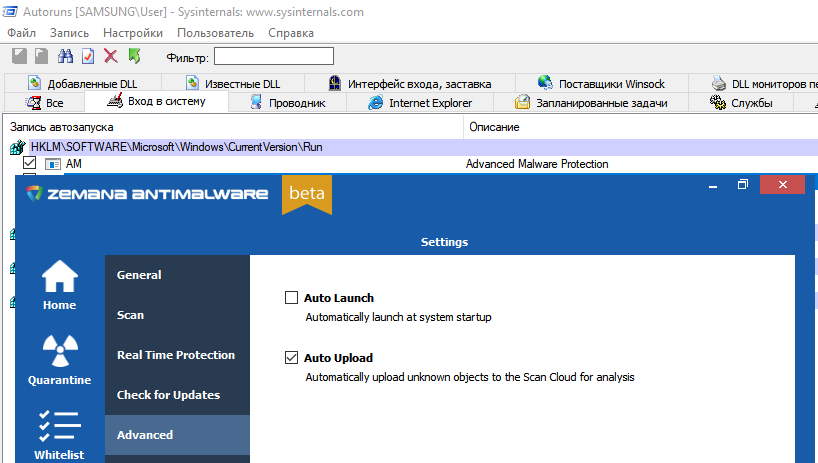818x463 pixels.
Task: Open Home section in Zemana sidebar
Action: (59, 285)
